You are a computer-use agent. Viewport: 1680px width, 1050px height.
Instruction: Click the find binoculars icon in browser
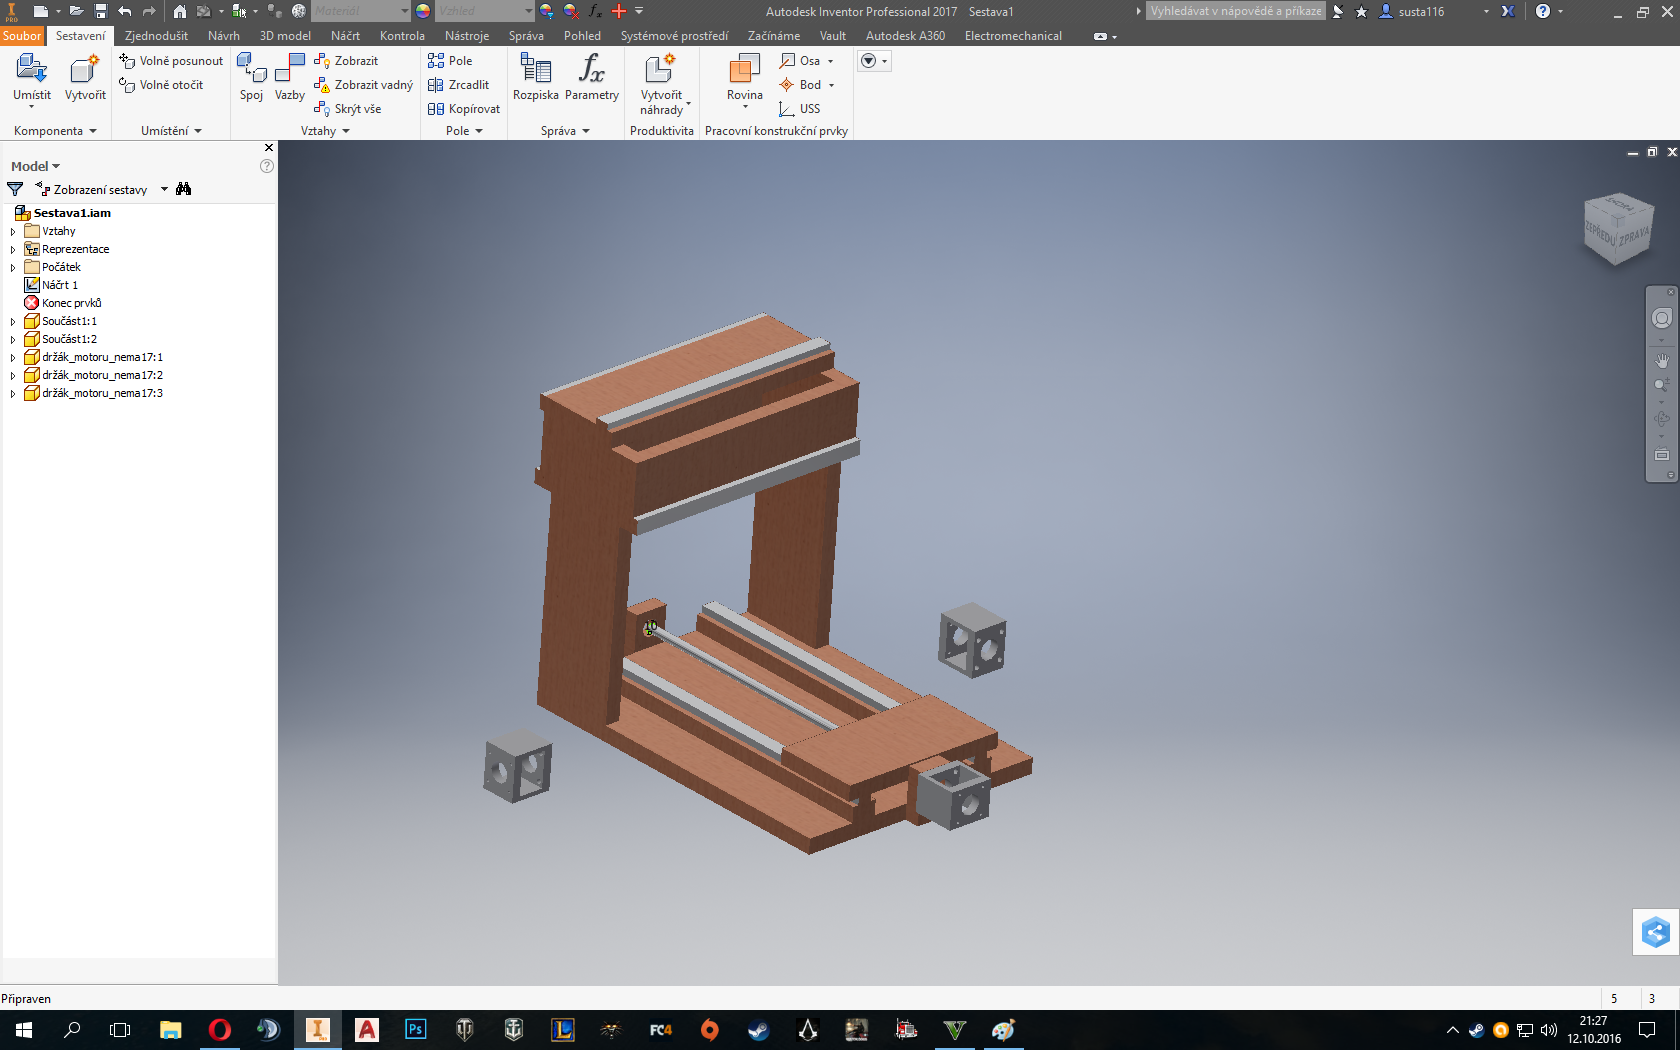pos(183,189)
